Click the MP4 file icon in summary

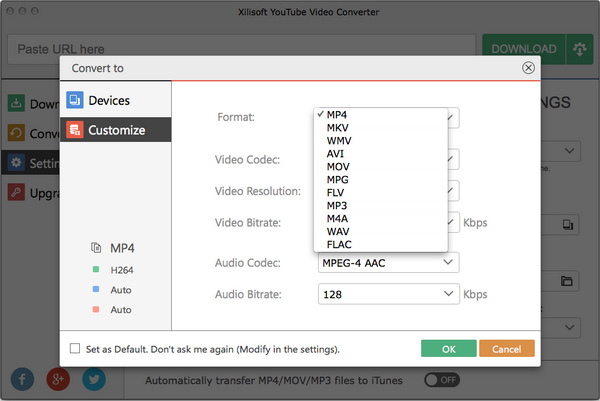[96, 247]
